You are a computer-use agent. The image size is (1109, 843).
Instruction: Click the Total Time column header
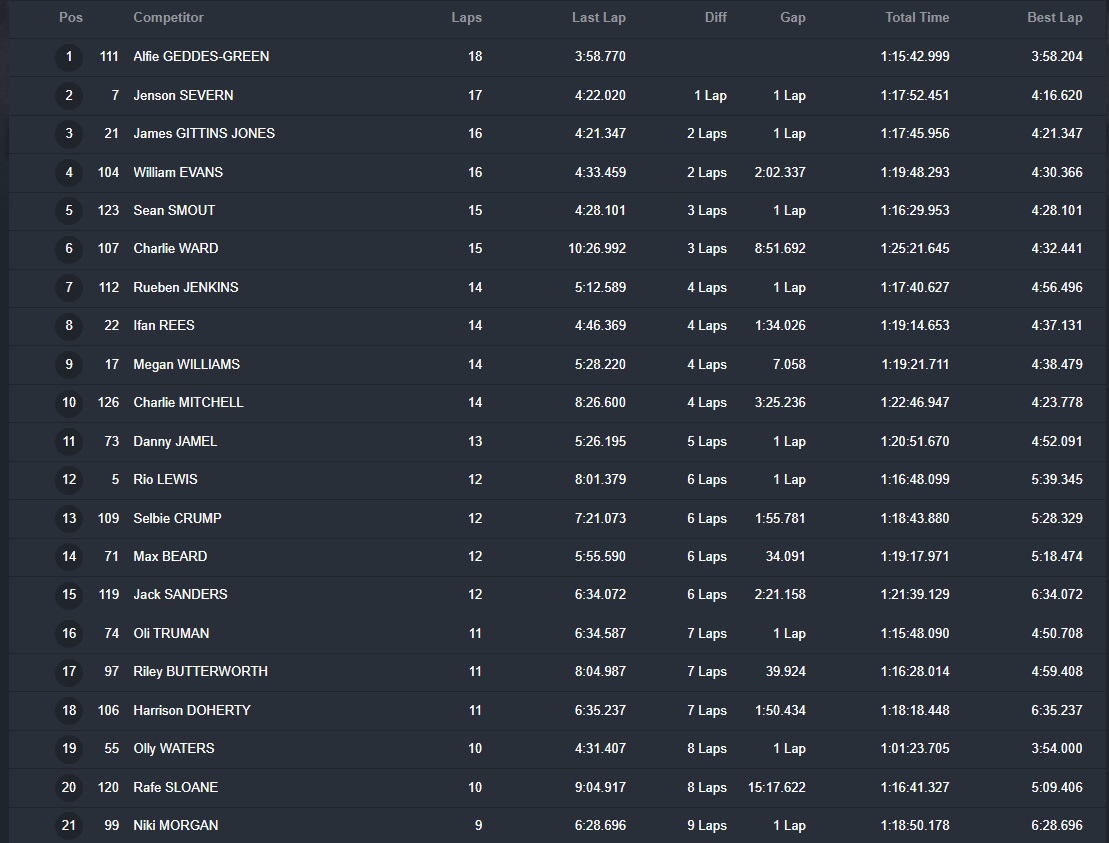pos(916,18)
